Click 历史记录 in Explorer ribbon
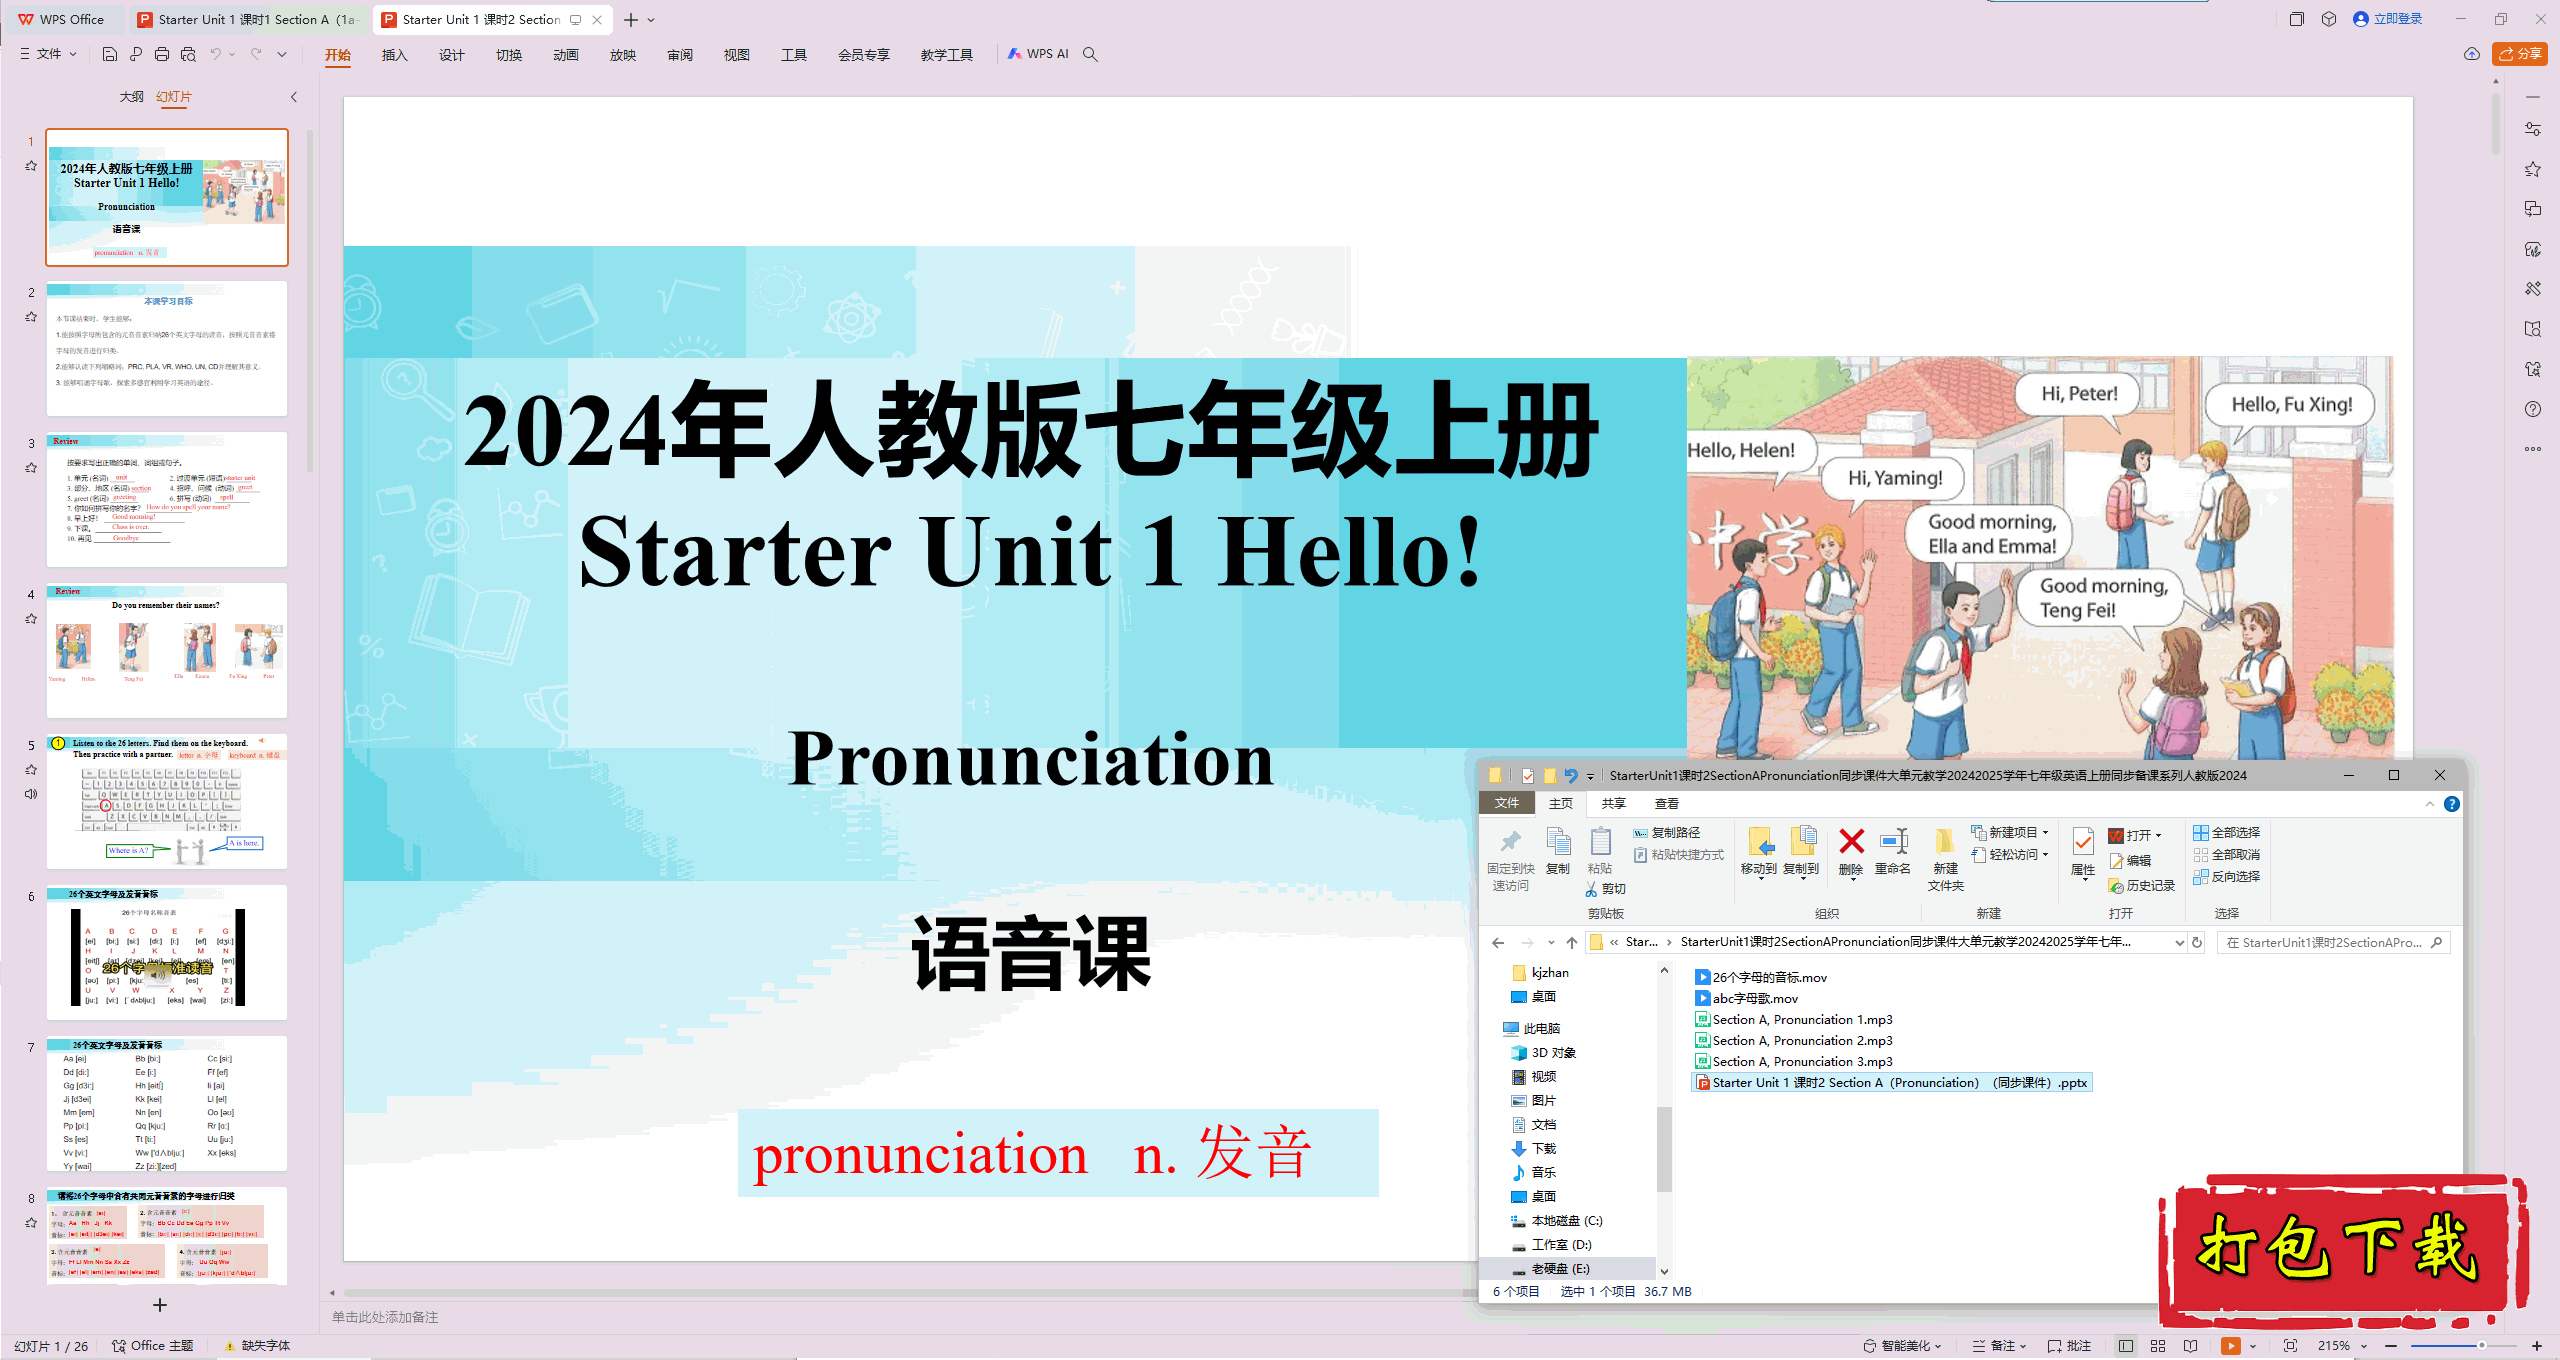The width and height of the screenshot is (2560, 1360). point(2142,886)
